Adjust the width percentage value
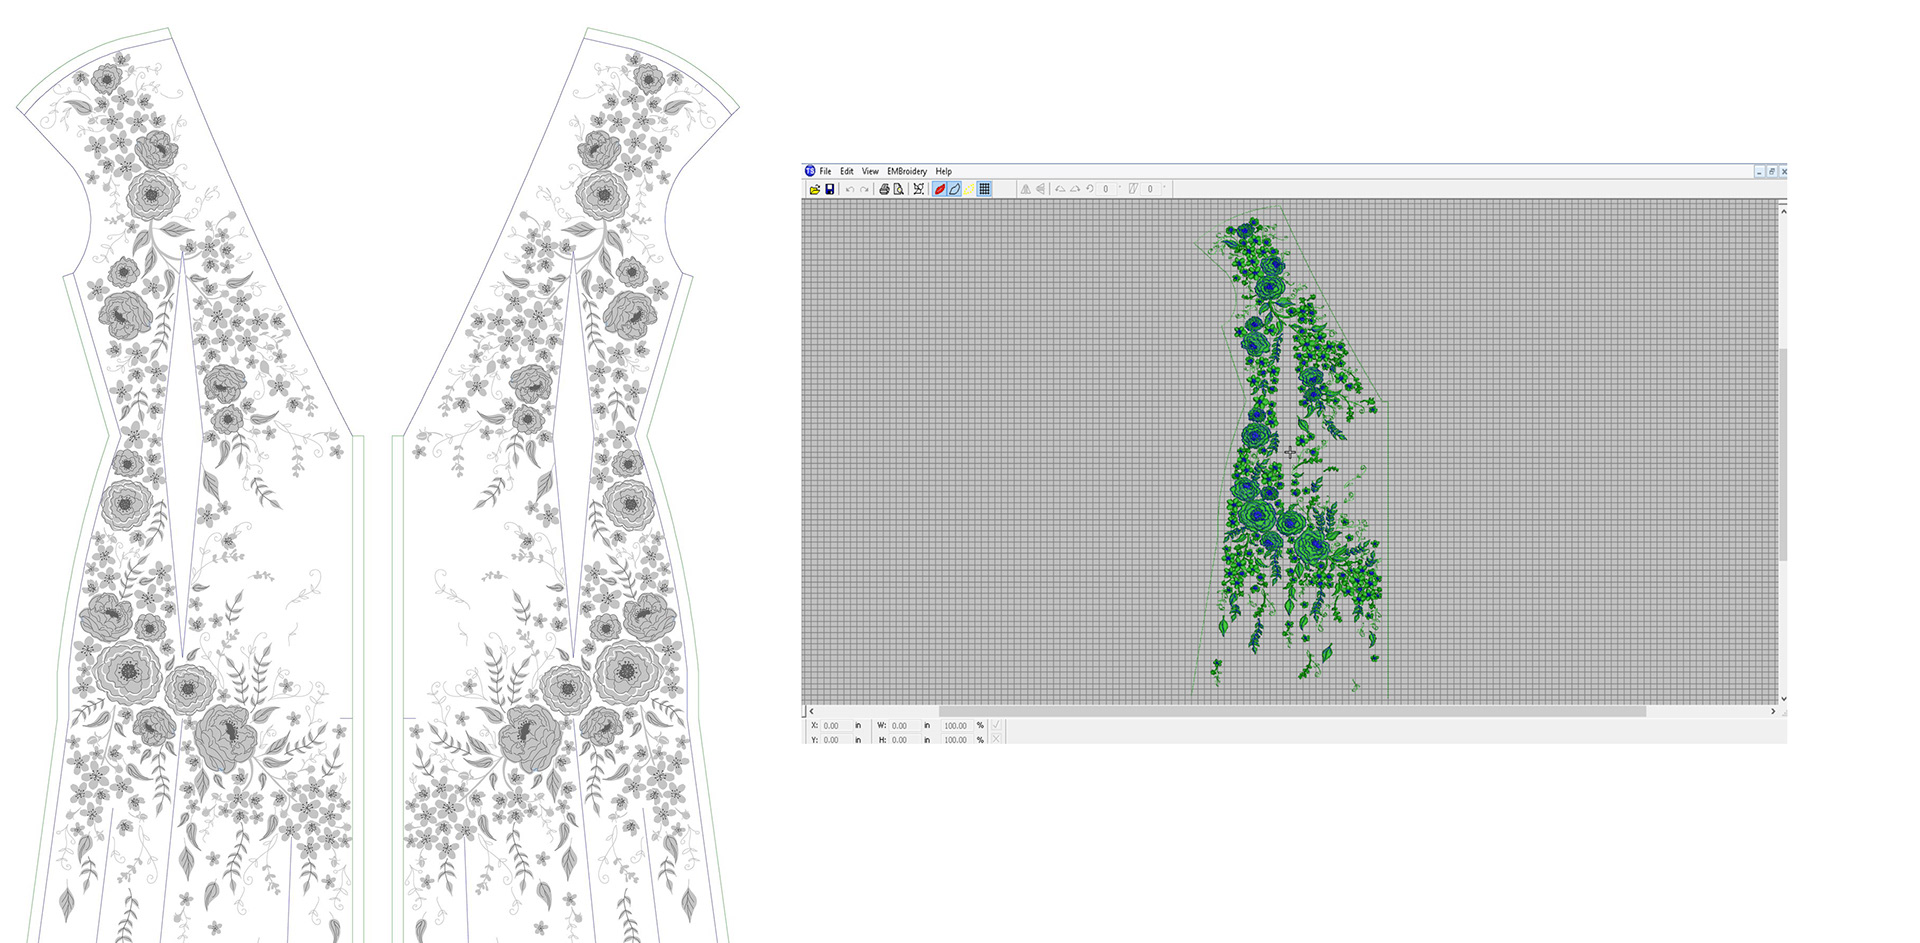 [x=955, y=726]
